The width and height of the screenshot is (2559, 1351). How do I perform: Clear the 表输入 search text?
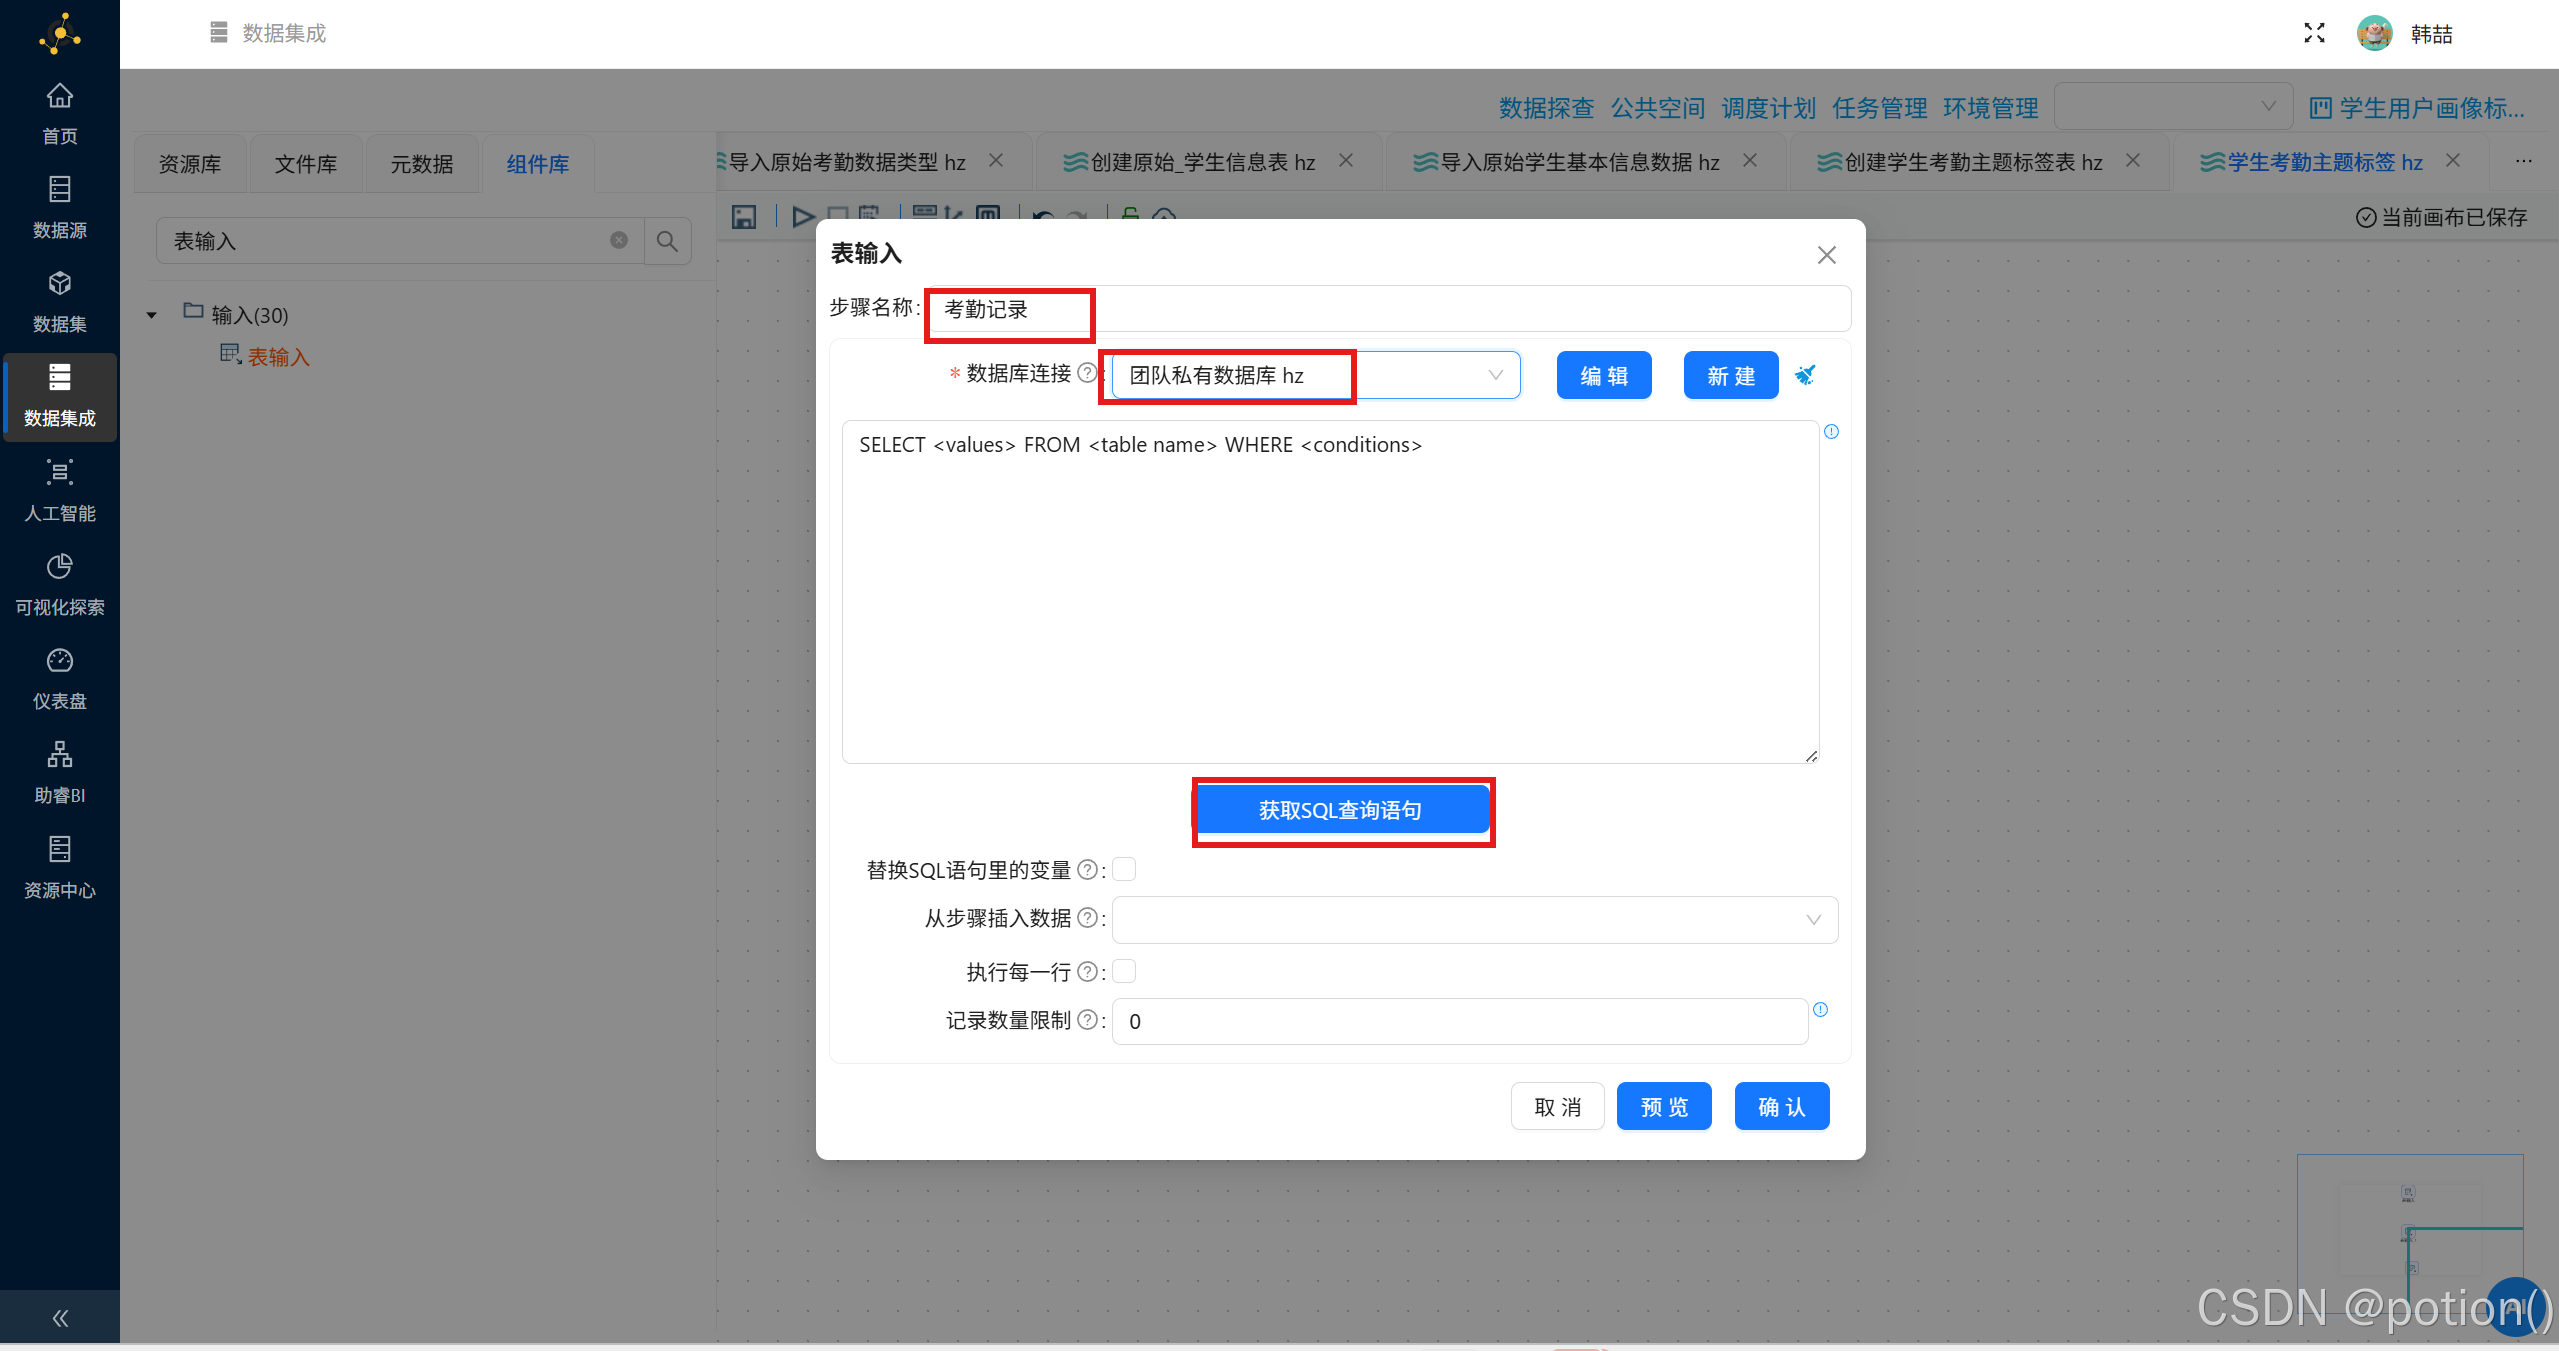[619, 240]
